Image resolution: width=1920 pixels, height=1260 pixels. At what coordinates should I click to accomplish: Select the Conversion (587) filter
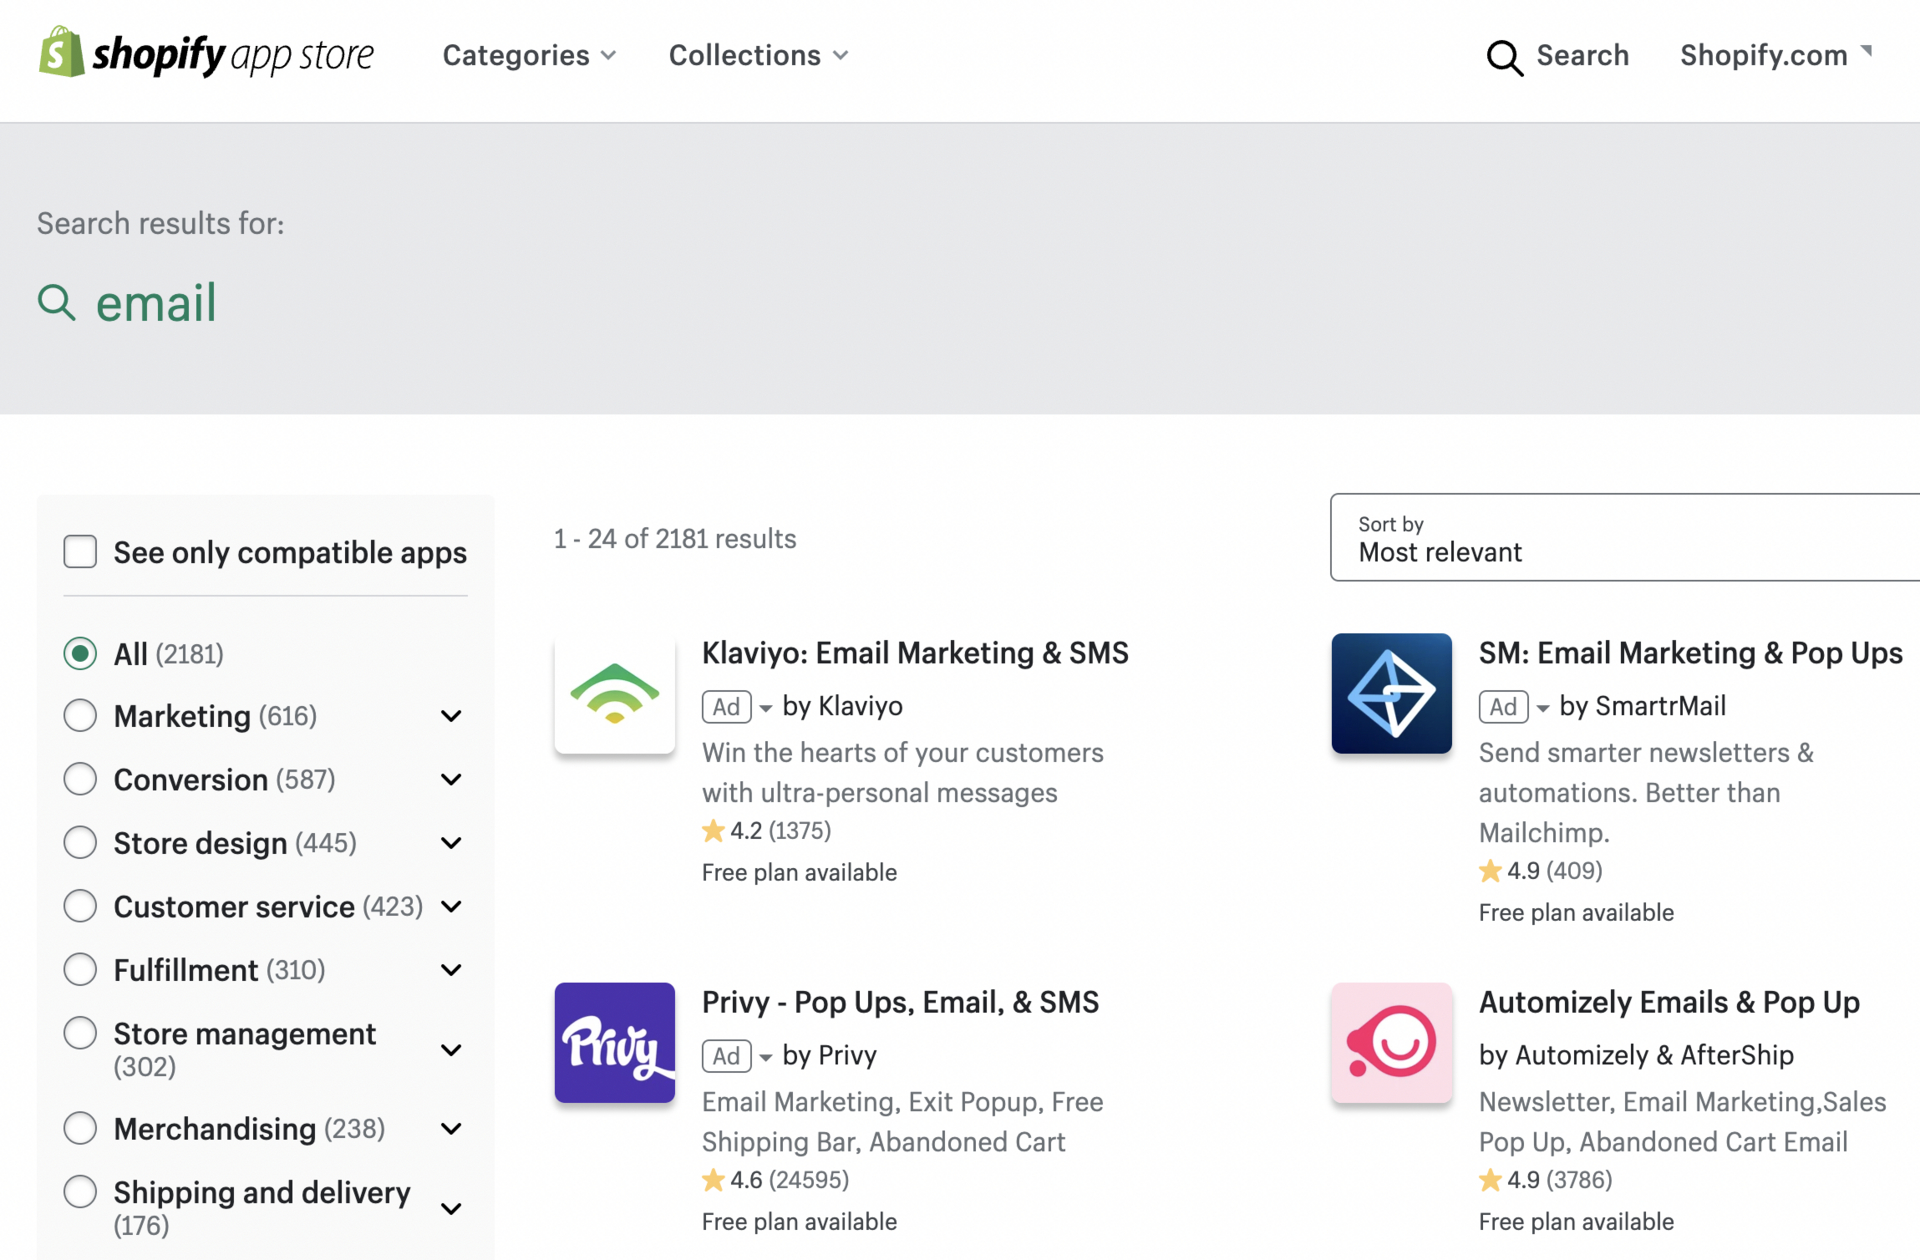(80, 779)
